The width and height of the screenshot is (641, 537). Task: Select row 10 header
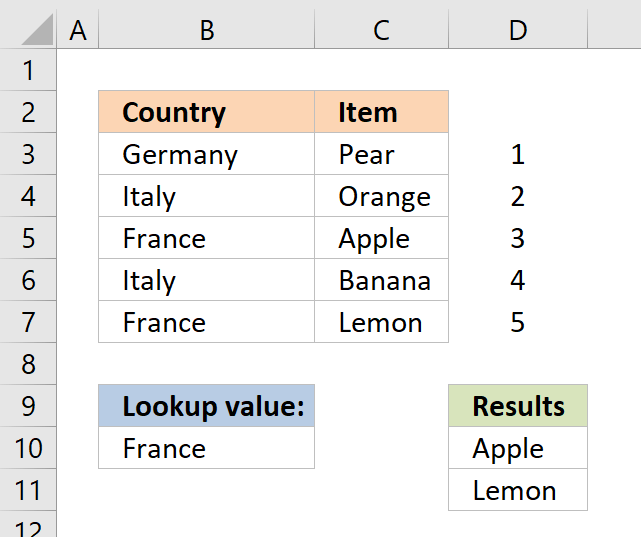pyautogui.click(x=27, y=448)
